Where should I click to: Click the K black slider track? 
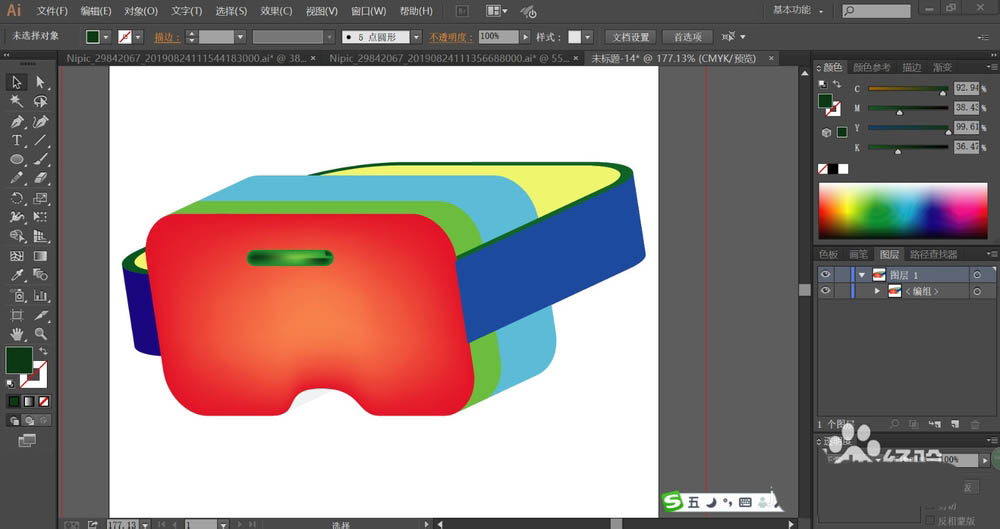908,147
